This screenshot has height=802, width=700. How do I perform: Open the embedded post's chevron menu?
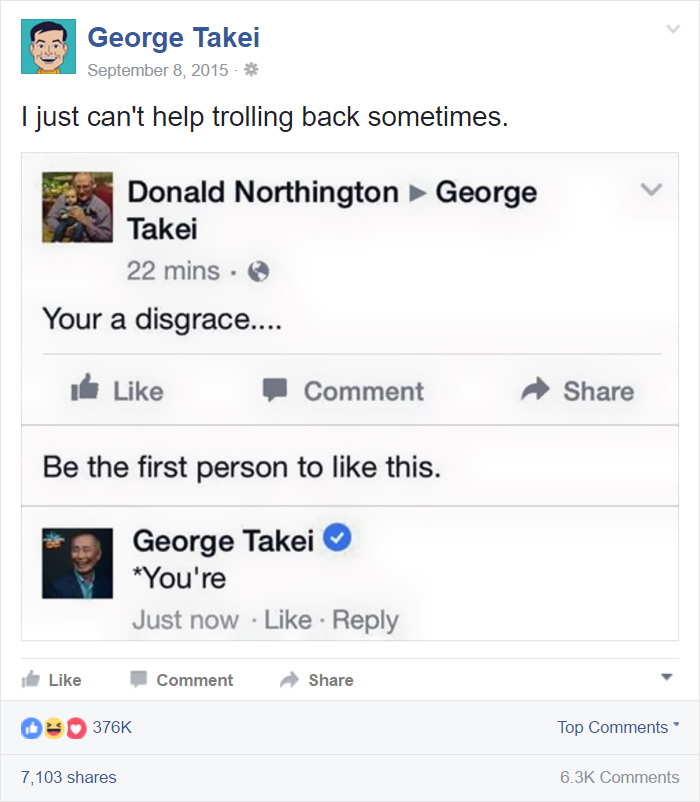coord(651,189)
